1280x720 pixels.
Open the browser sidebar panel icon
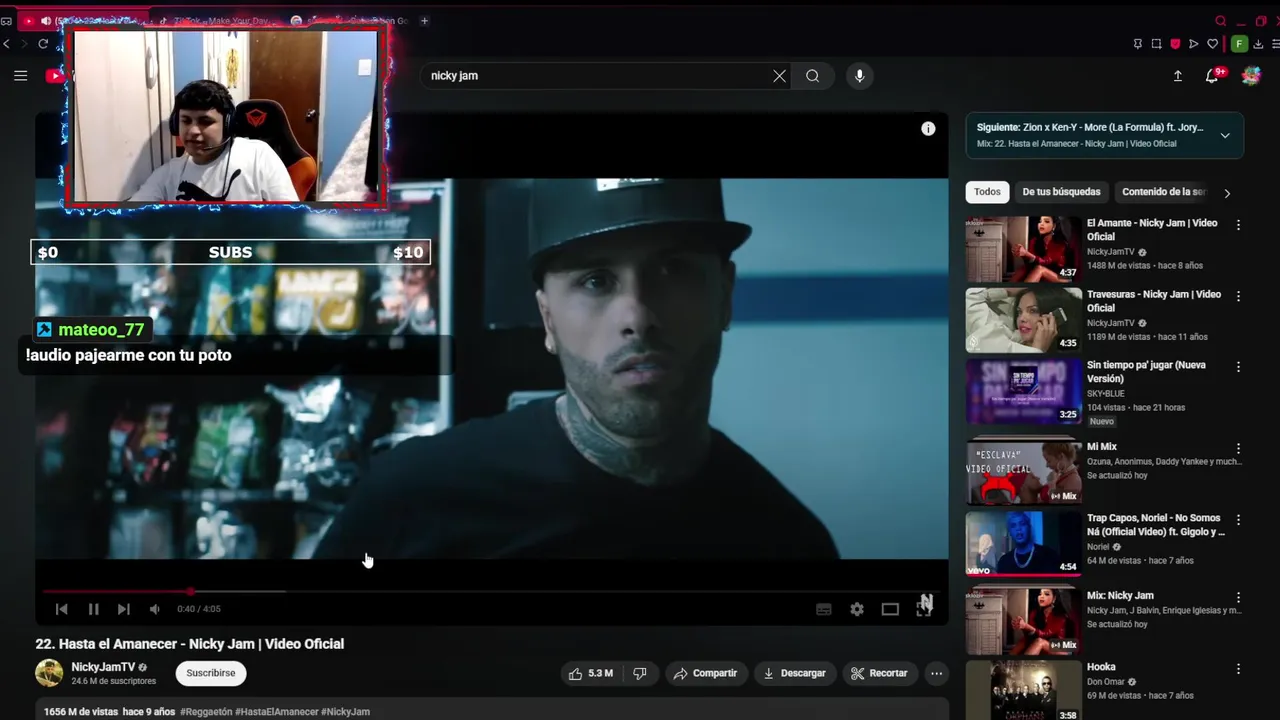pos(6,21)
